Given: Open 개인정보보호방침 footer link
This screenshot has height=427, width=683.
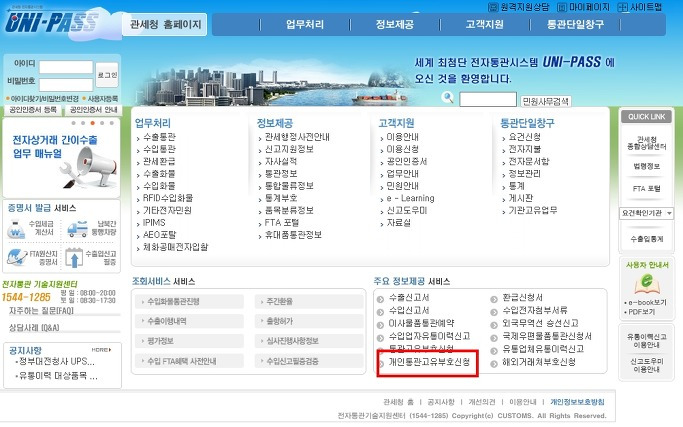Looking at the screenshot, I should (577, 402).
